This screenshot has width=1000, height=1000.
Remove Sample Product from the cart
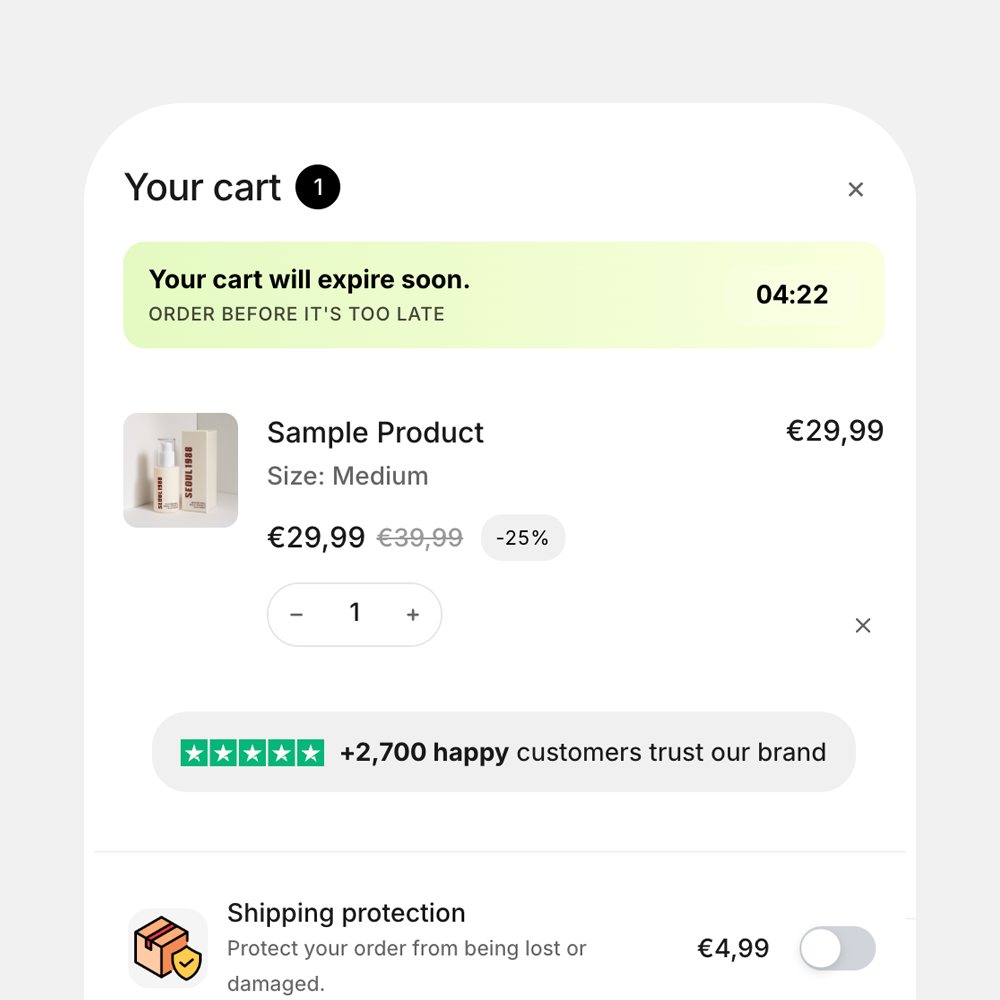click(862, 626)
